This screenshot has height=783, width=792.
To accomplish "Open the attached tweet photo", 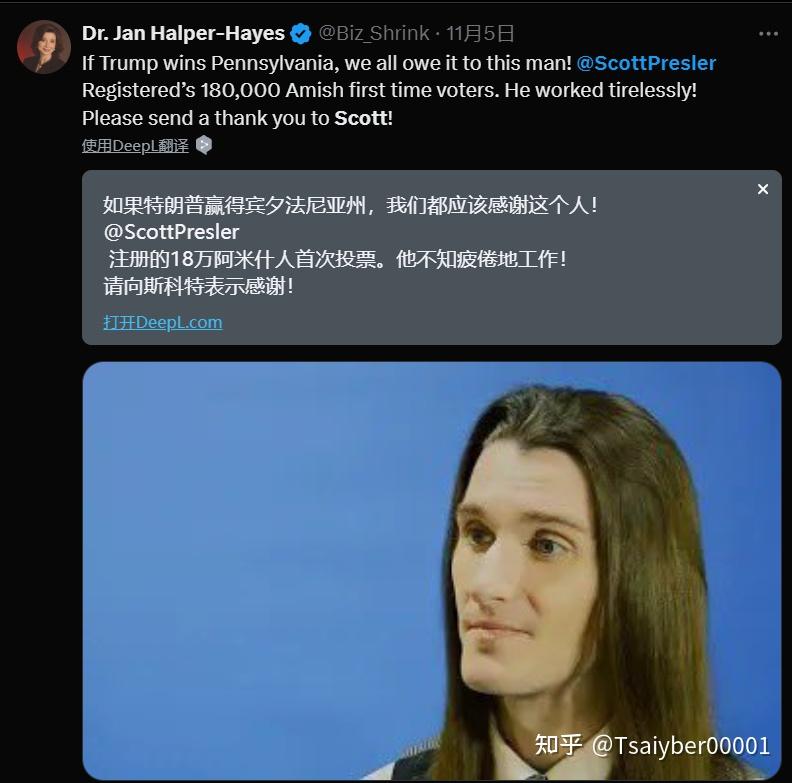I will (432, 571).
